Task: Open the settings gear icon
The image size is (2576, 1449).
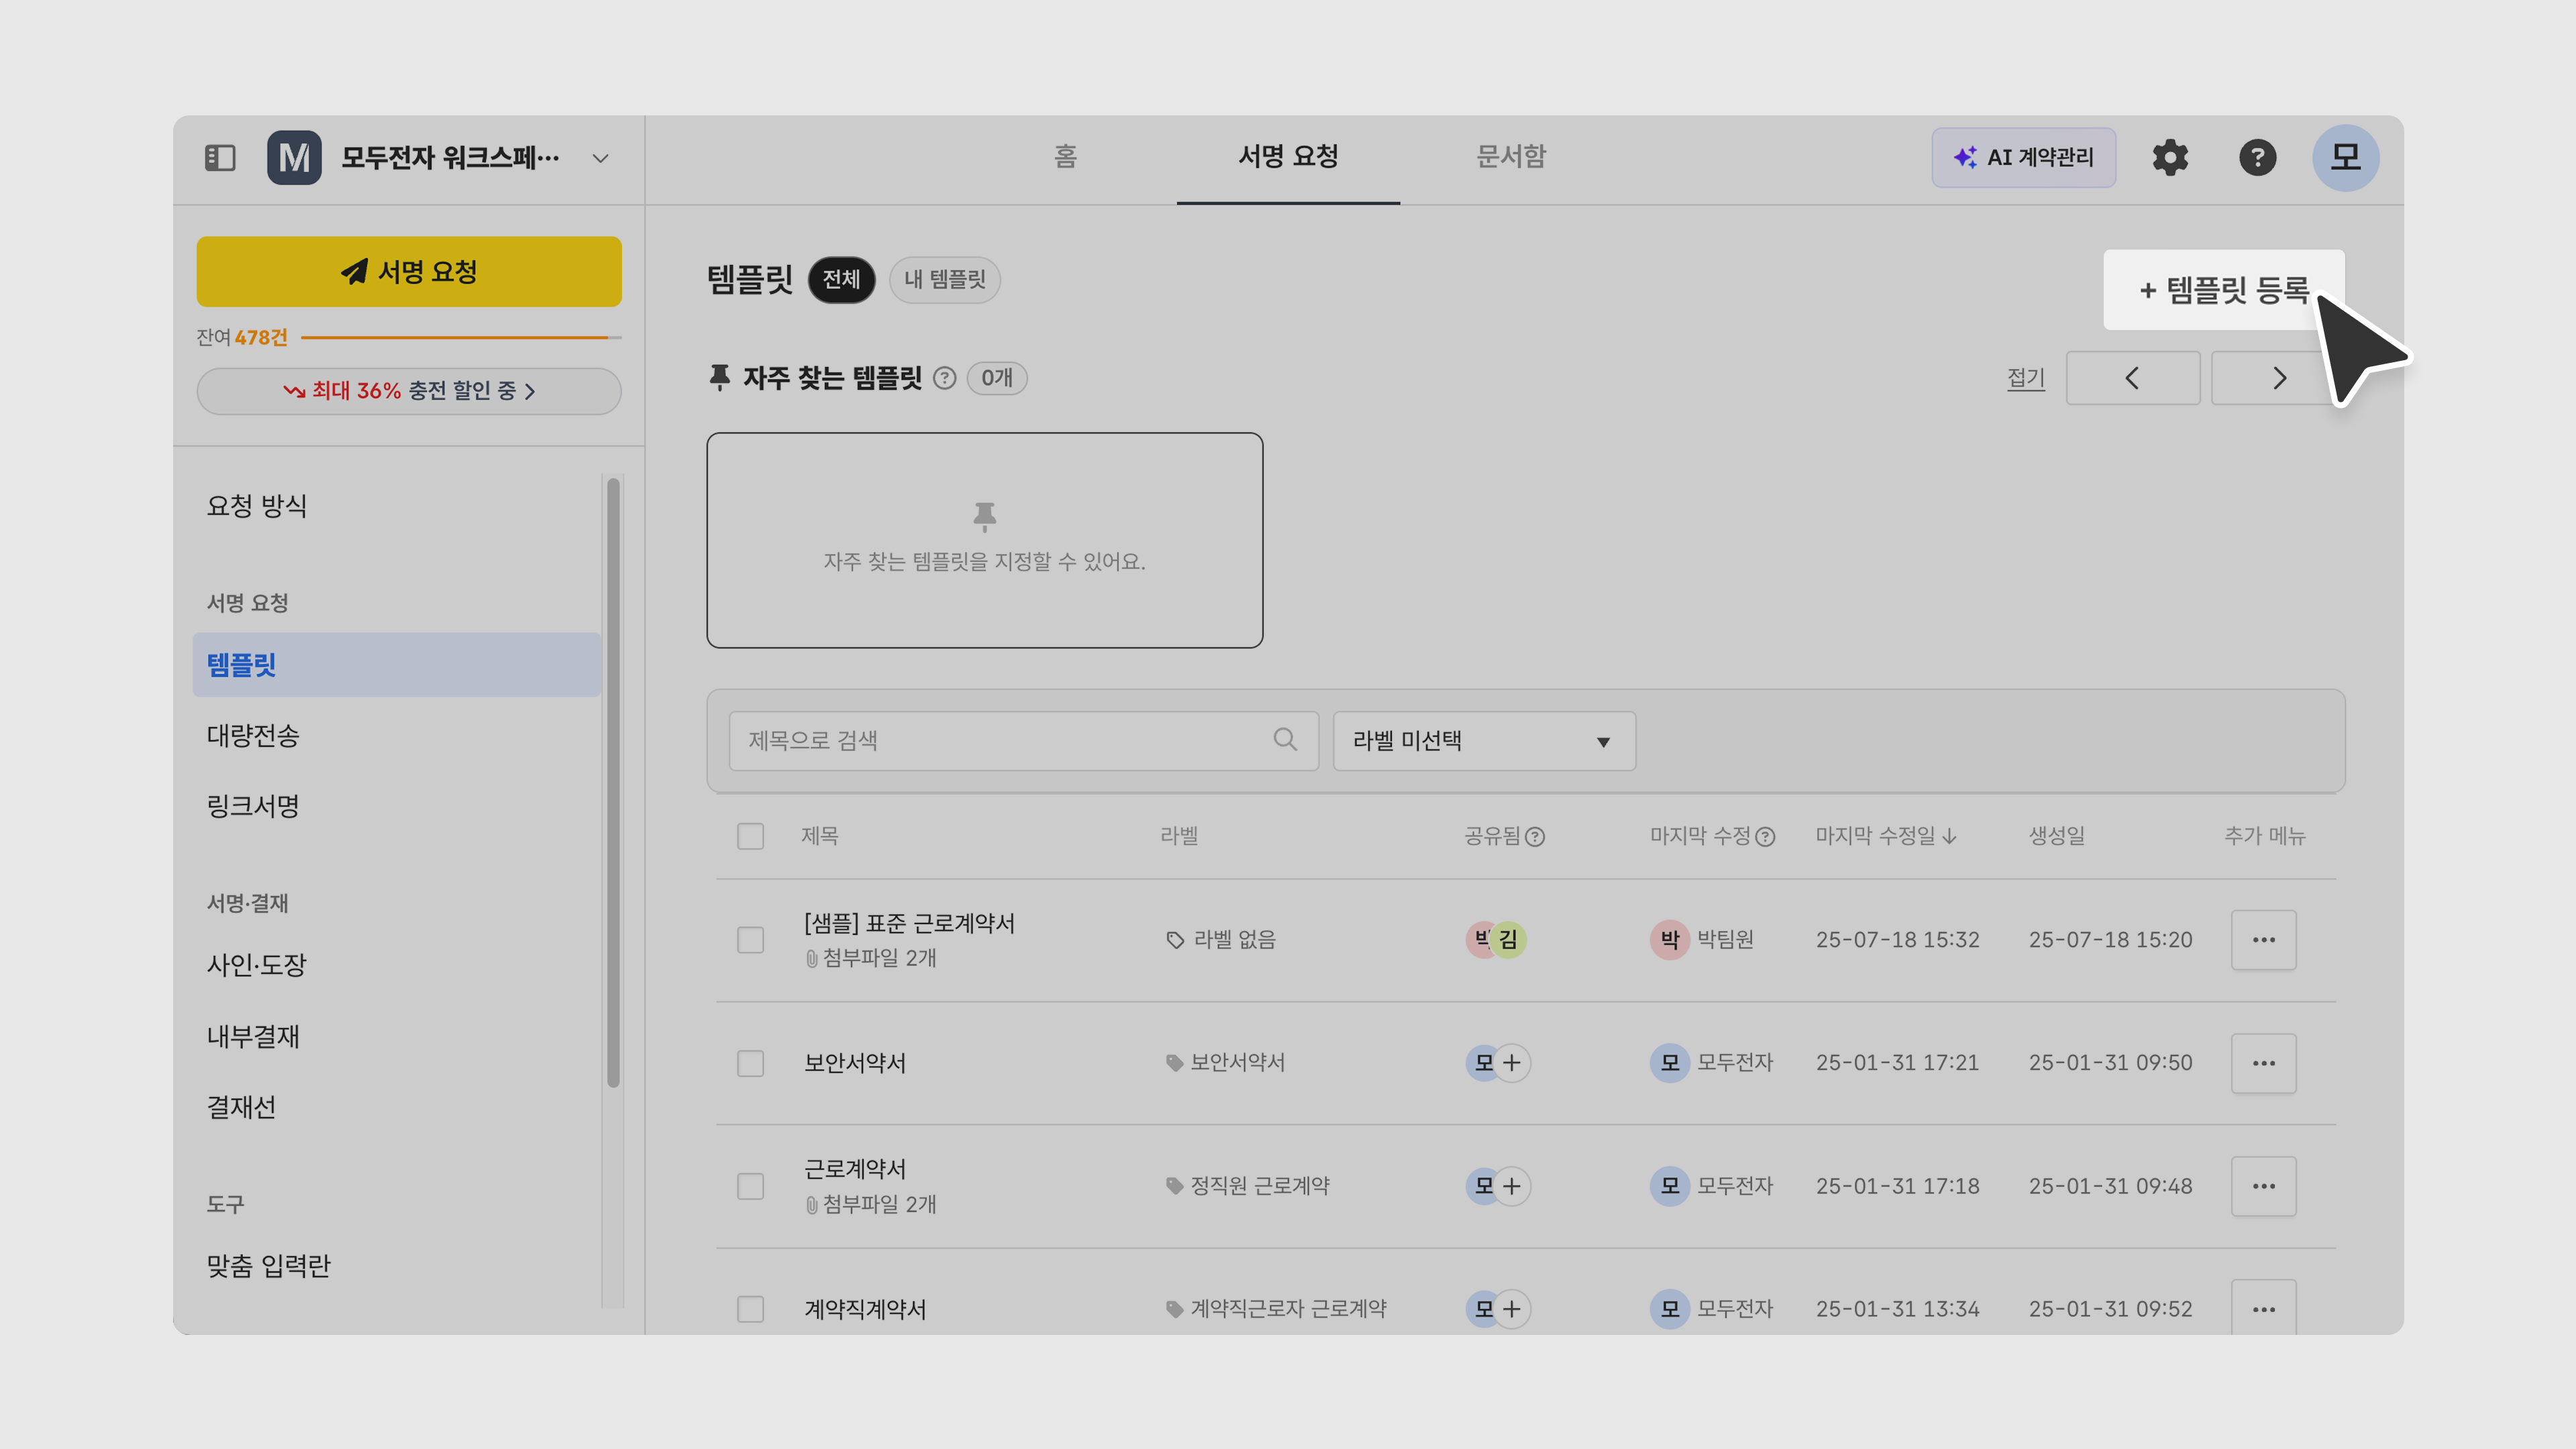Action: click(x=2170, y=158)
